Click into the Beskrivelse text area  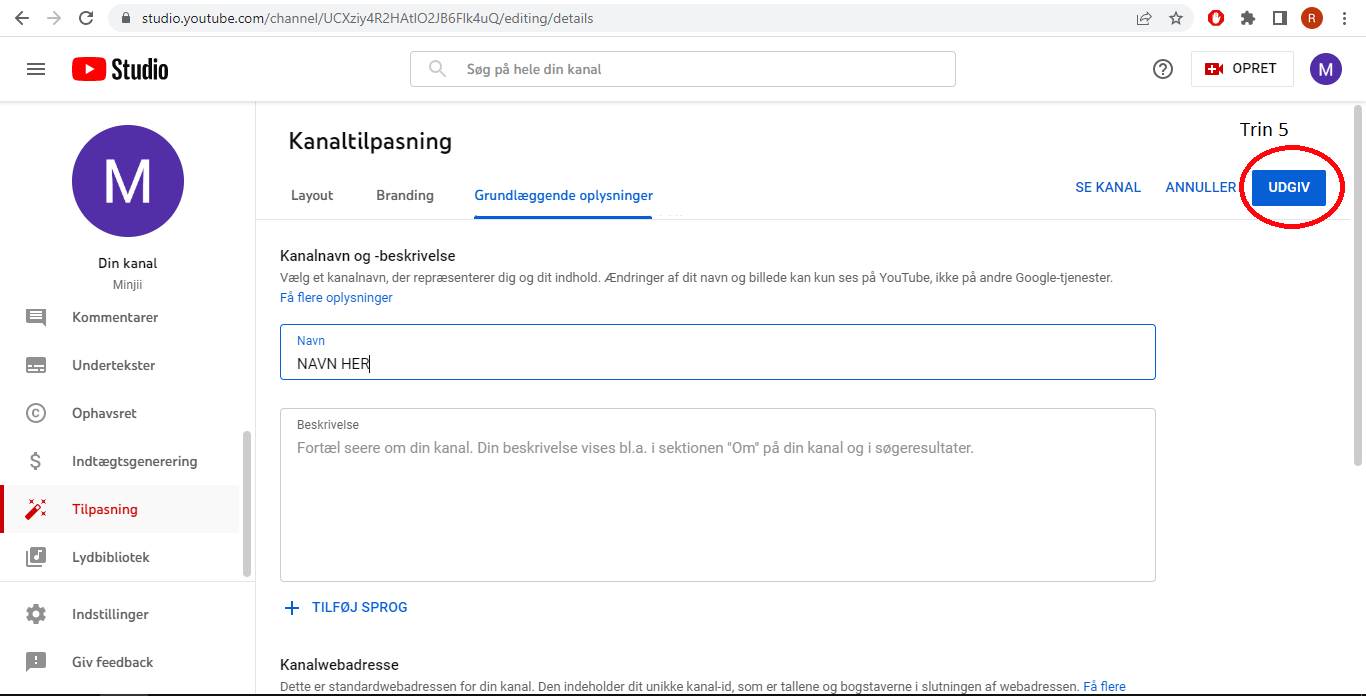point(717,500)
